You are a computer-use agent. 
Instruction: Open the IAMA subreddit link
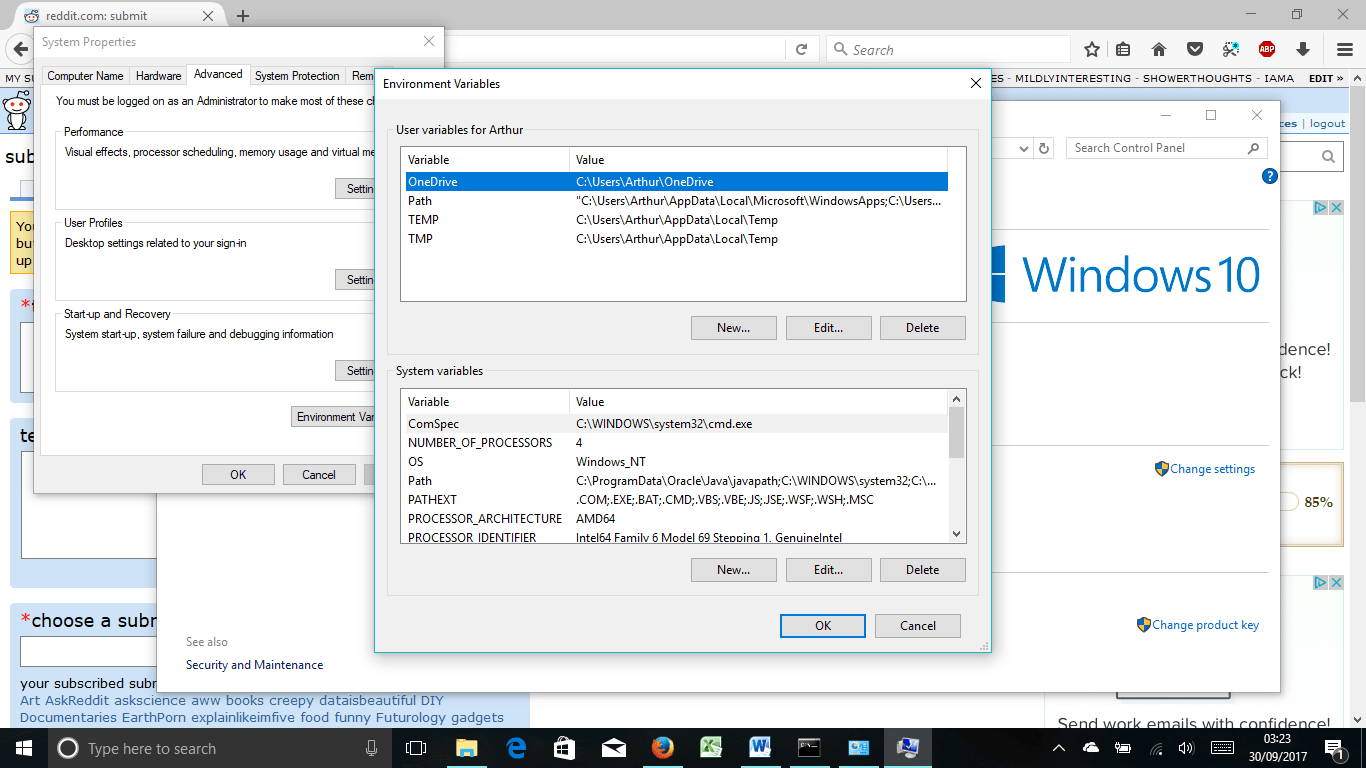1278,78
